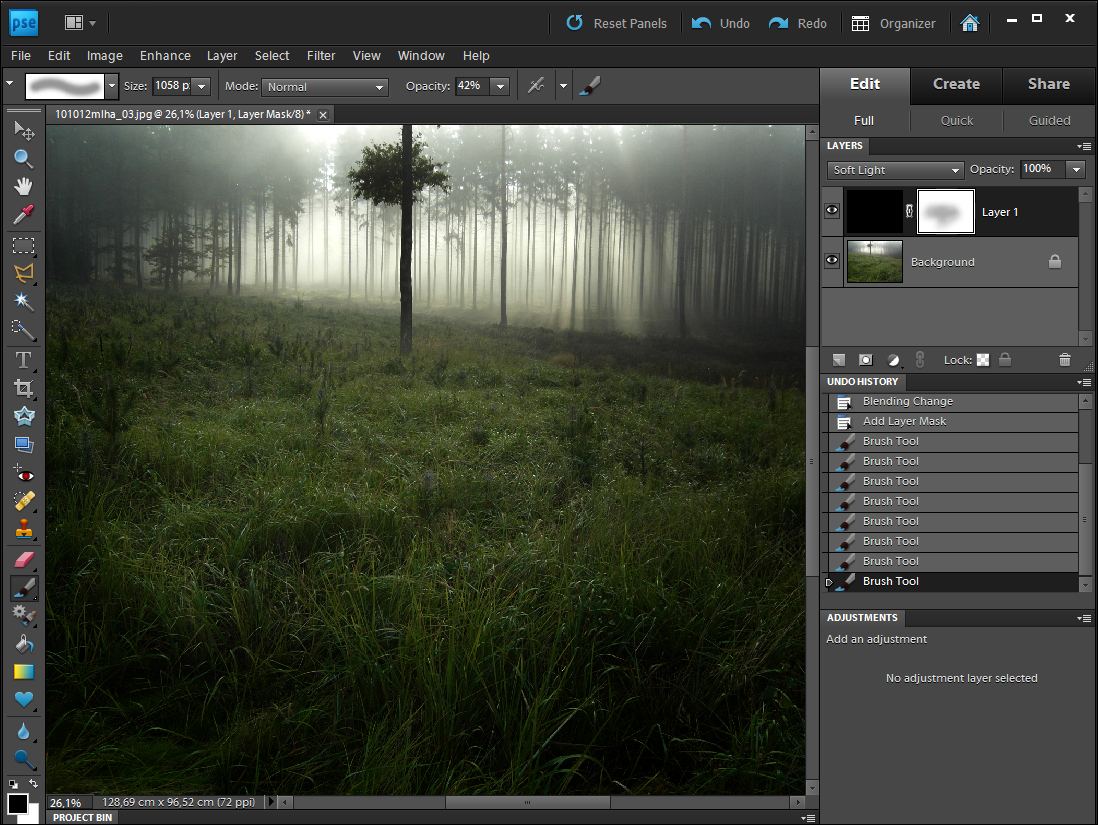The image size is (1098, 825).
Task: Select the Hand tool
Action: pos(23,186)
